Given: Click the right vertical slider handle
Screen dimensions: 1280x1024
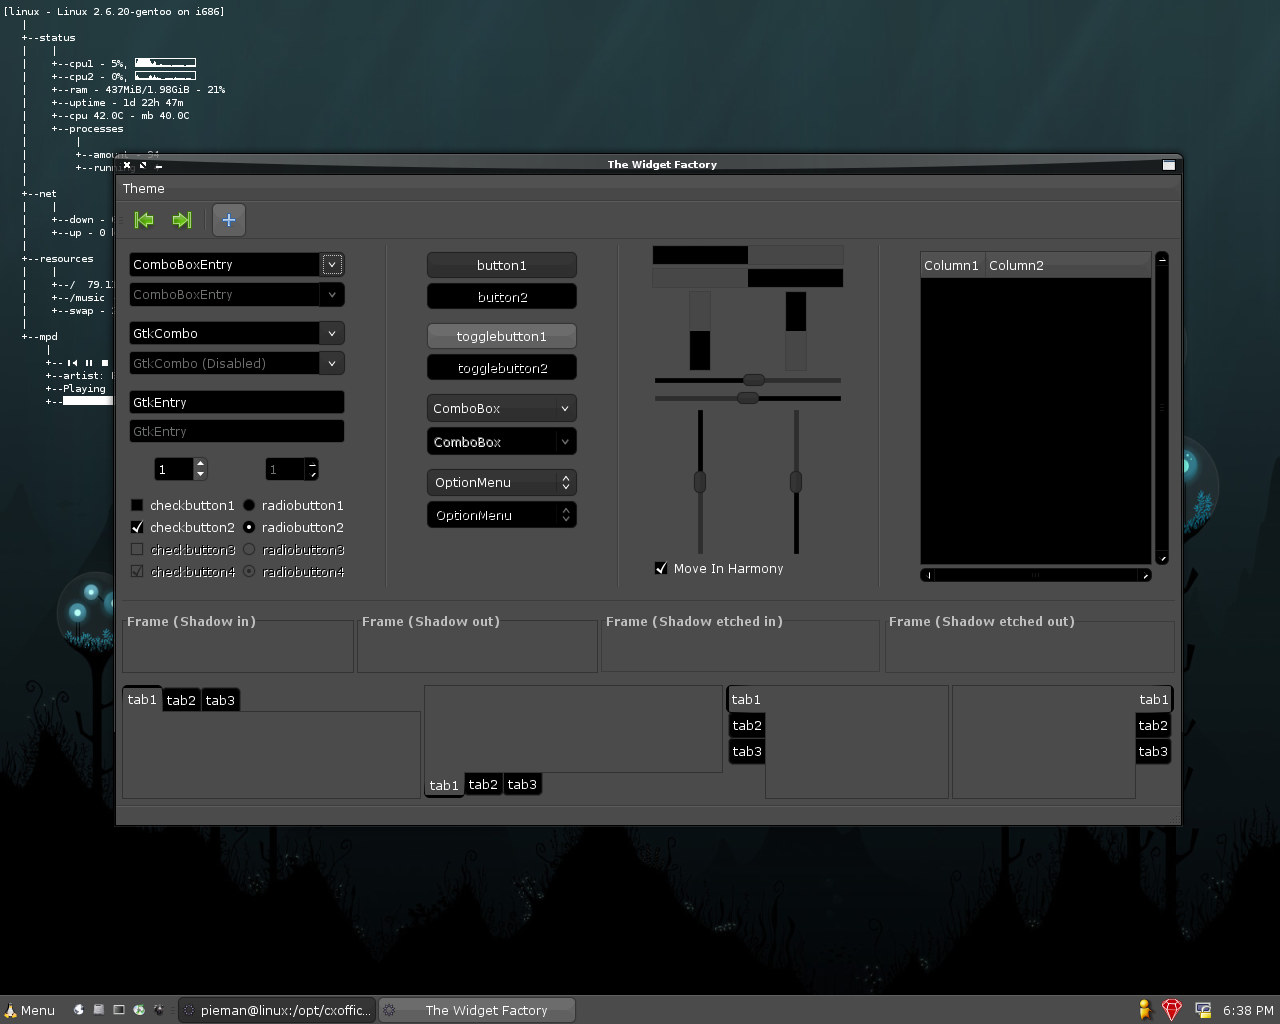Looking at the screenshot, I should click(796, 482).
